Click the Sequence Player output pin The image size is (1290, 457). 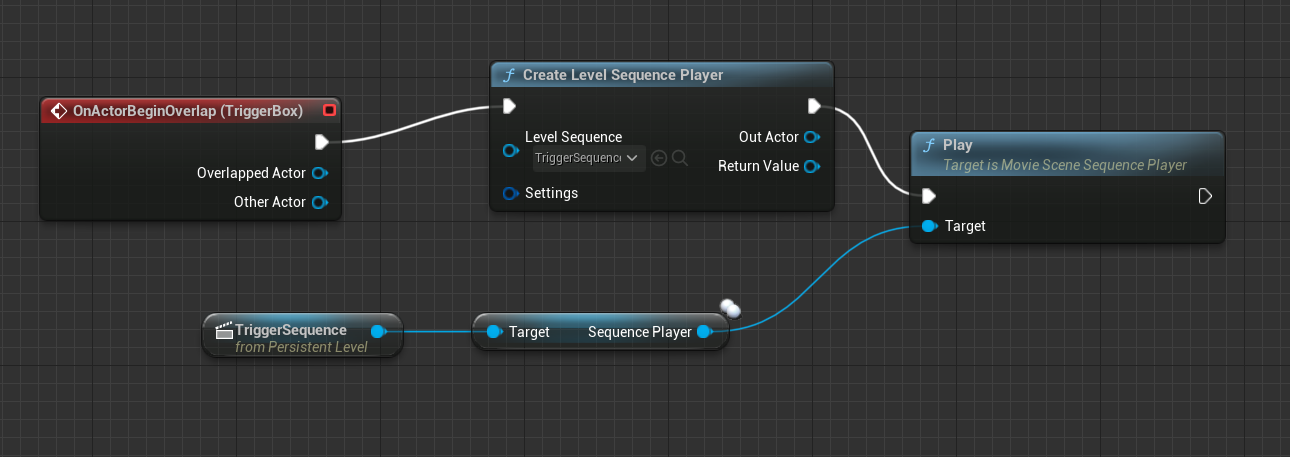coord(704,332)
